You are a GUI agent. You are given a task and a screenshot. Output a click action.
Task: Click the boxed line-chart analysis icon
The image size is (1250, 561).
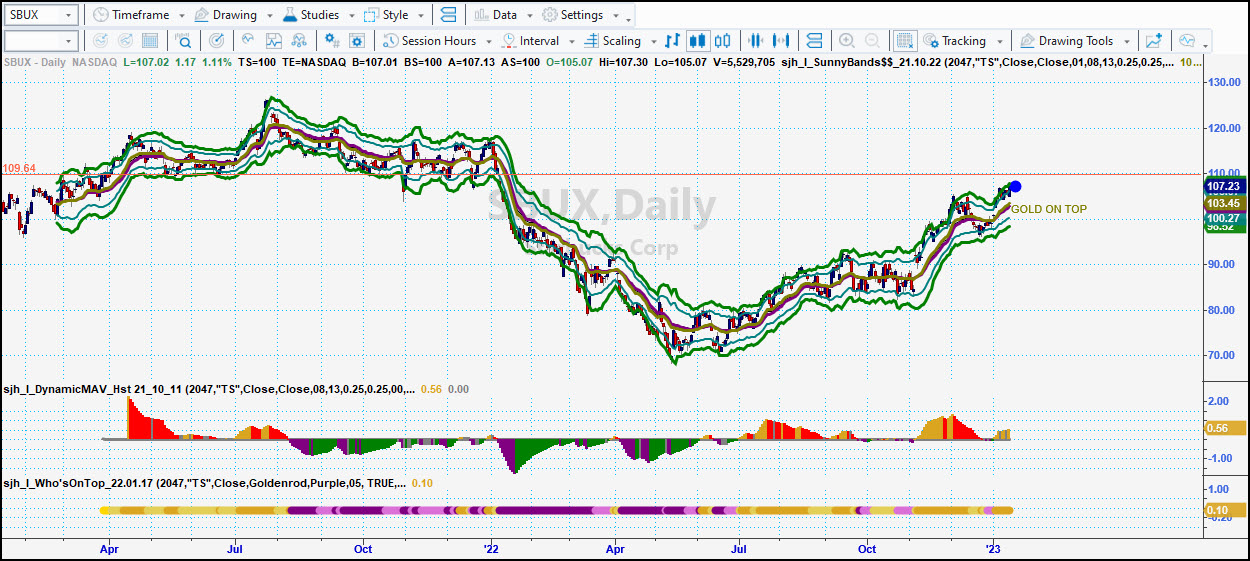click(273, 41)
